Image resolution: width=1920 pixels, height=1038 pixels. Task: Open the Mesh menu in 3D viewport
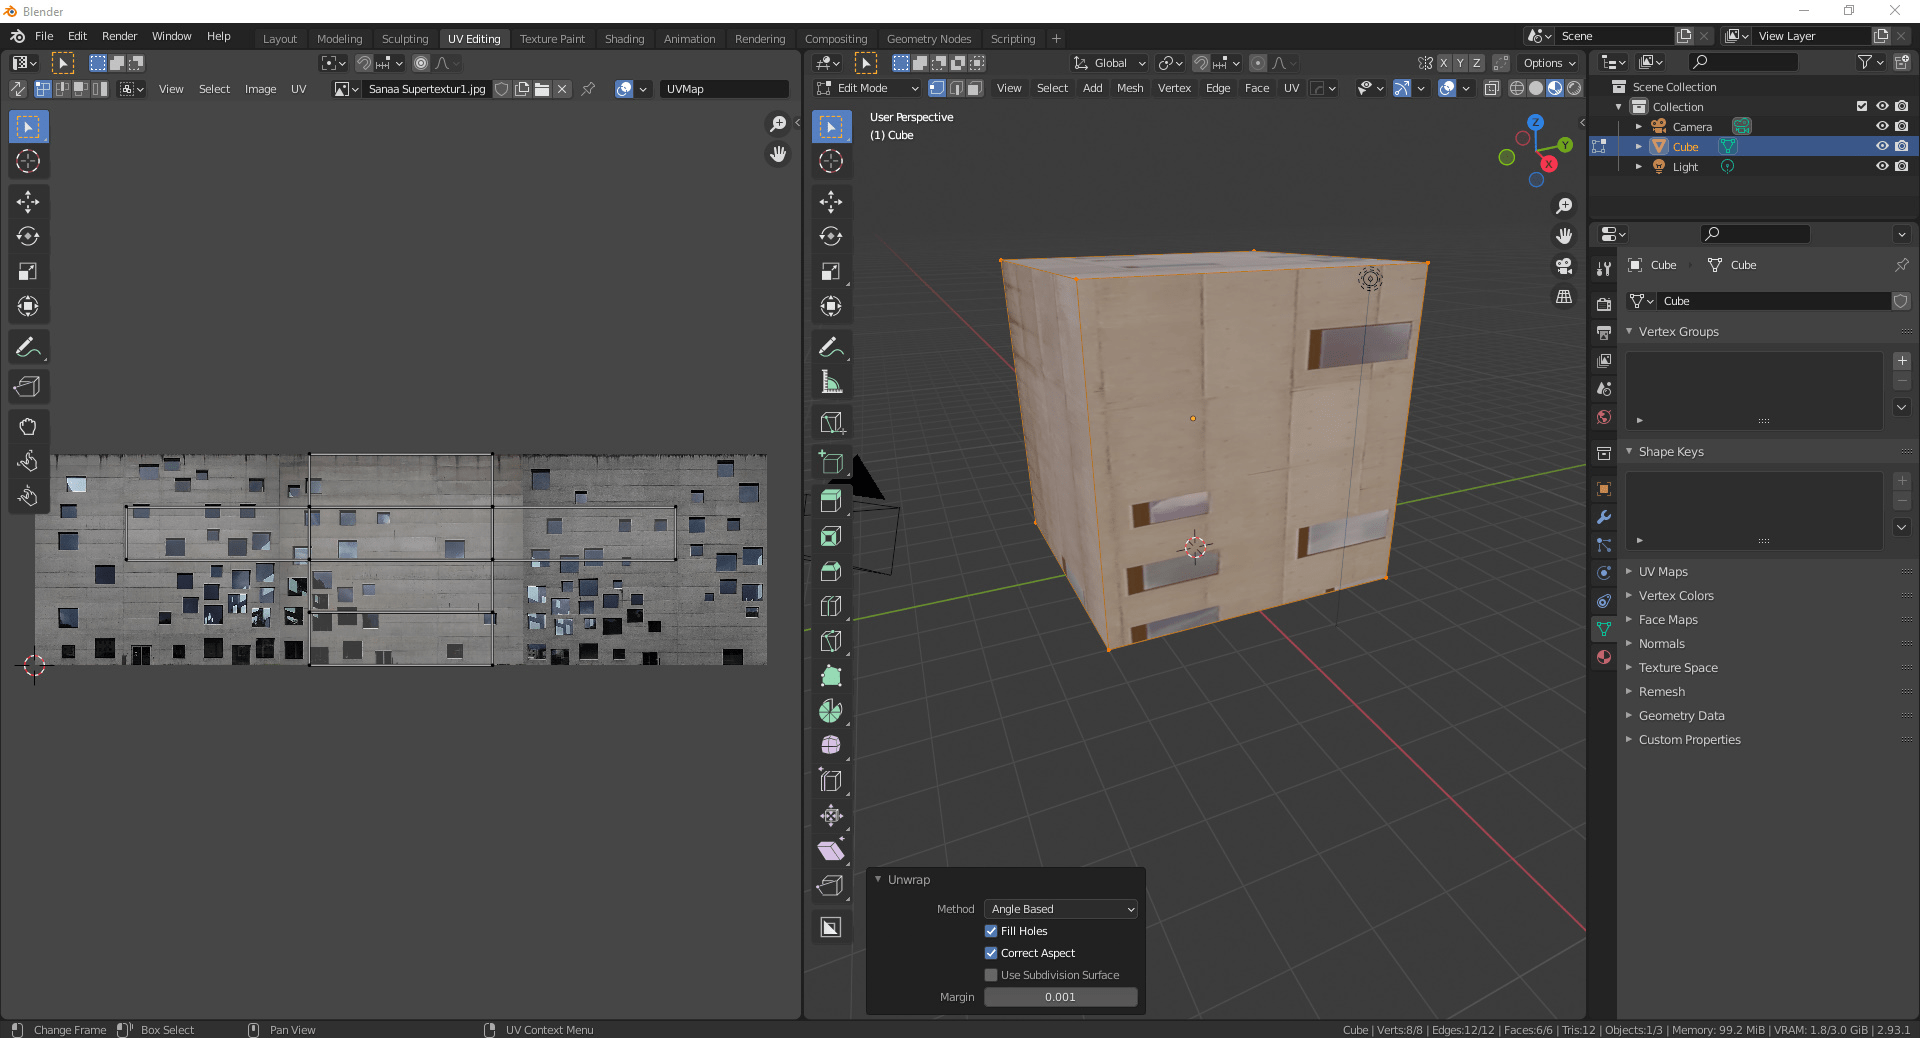[x=1129, y=88]
